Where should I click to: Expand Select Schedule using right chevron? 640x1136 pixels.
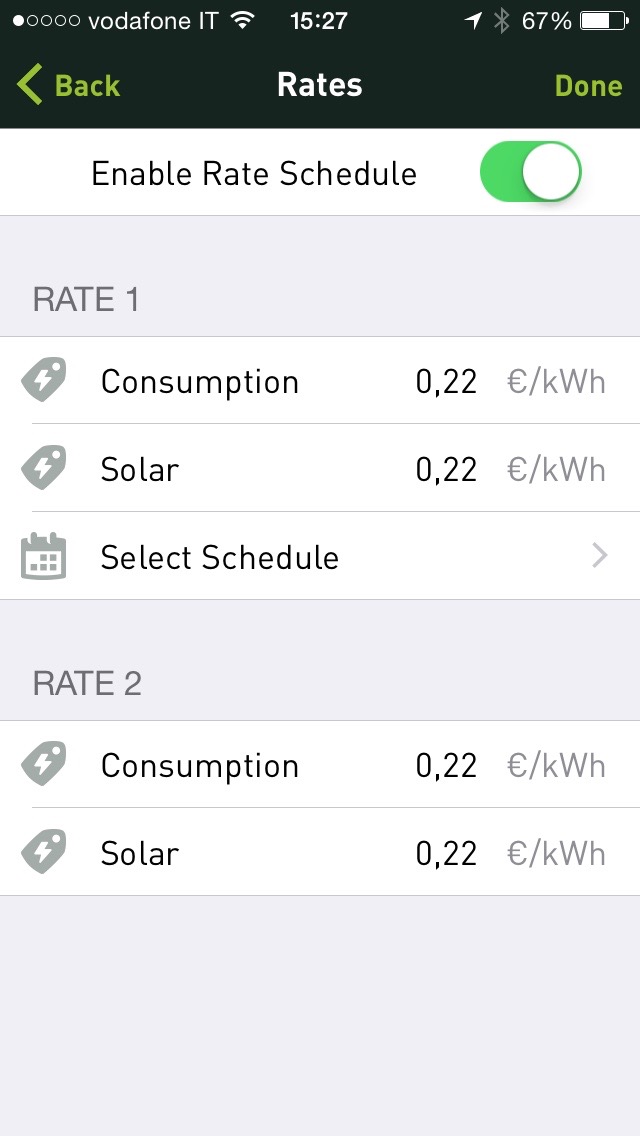pyautogui.click(x=600, y=556)
